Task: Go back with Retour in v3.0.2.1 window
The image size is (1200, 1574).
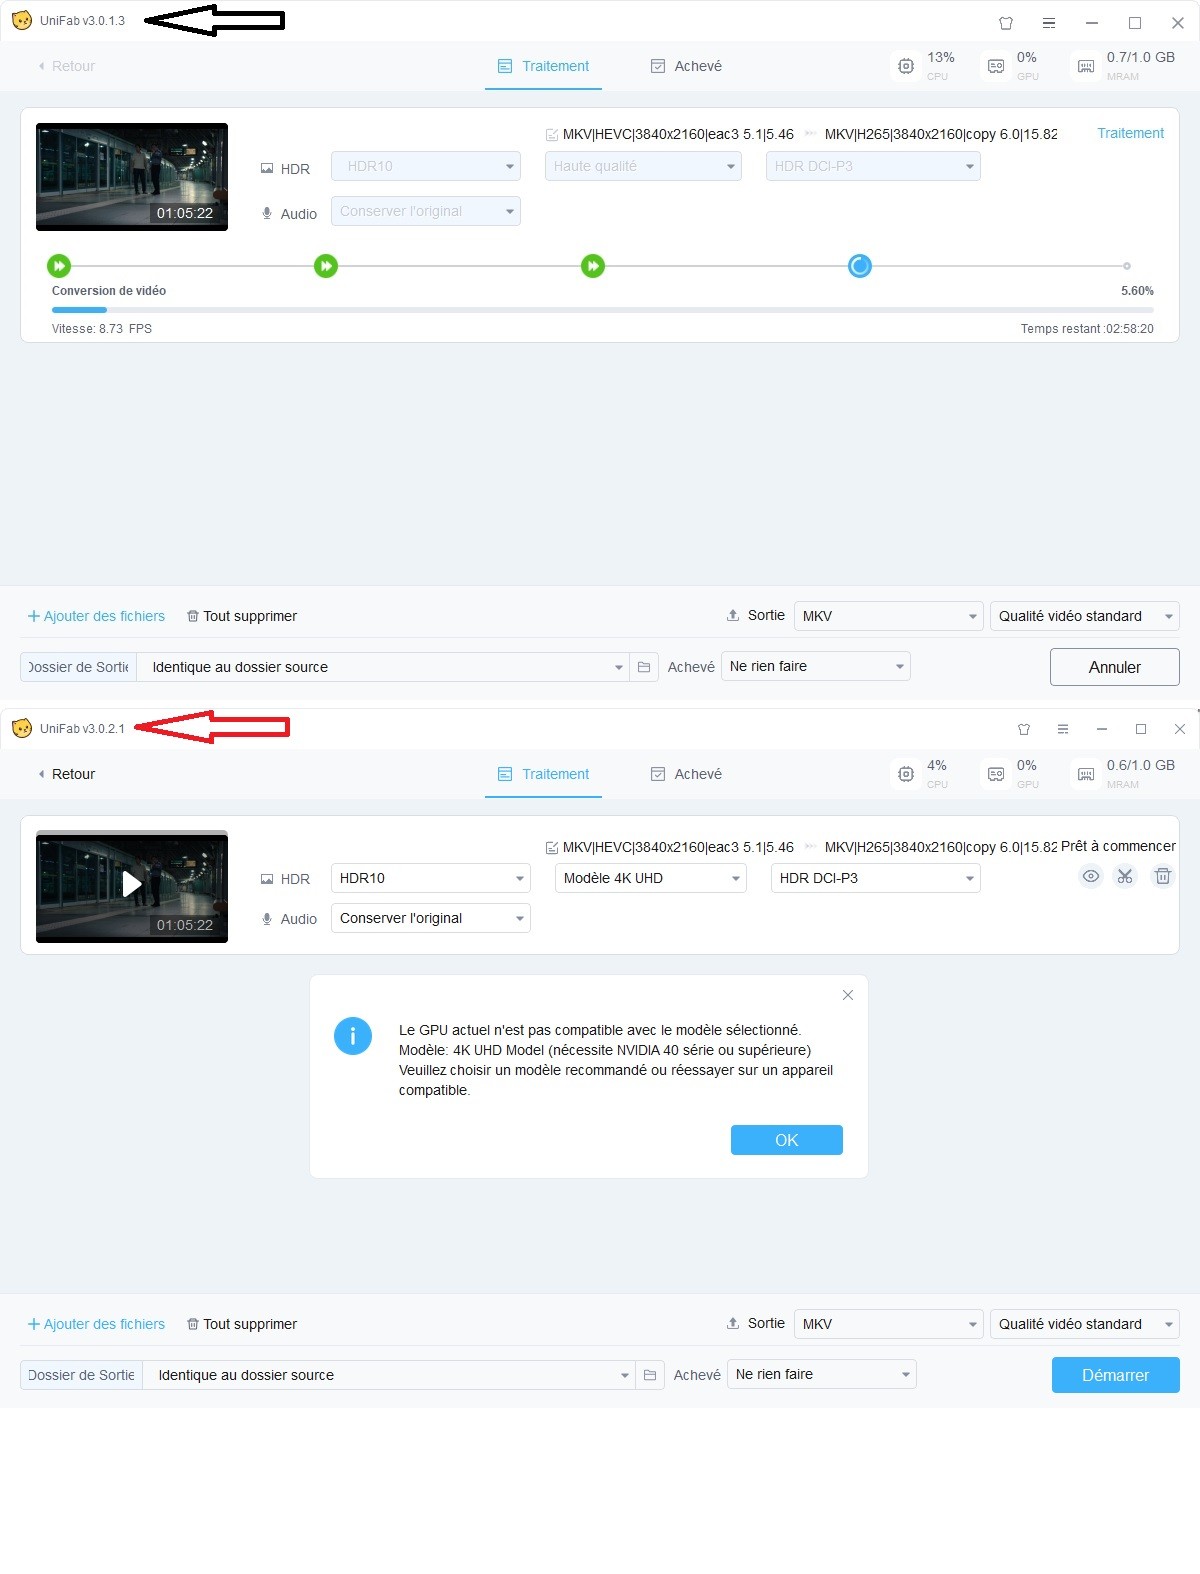Action: [66, 774]
